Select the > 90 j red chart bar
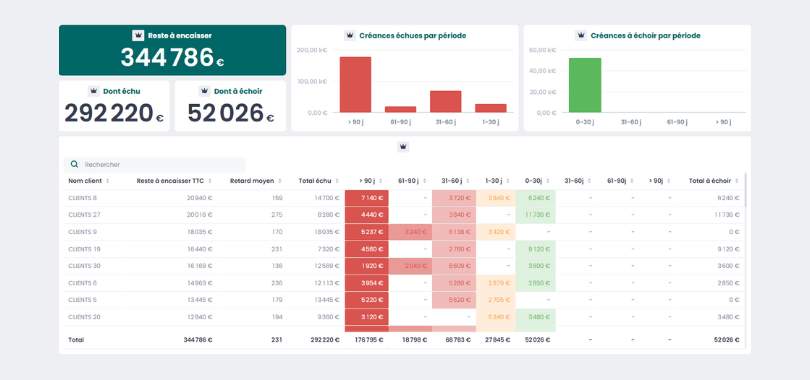 pos(355,85)
